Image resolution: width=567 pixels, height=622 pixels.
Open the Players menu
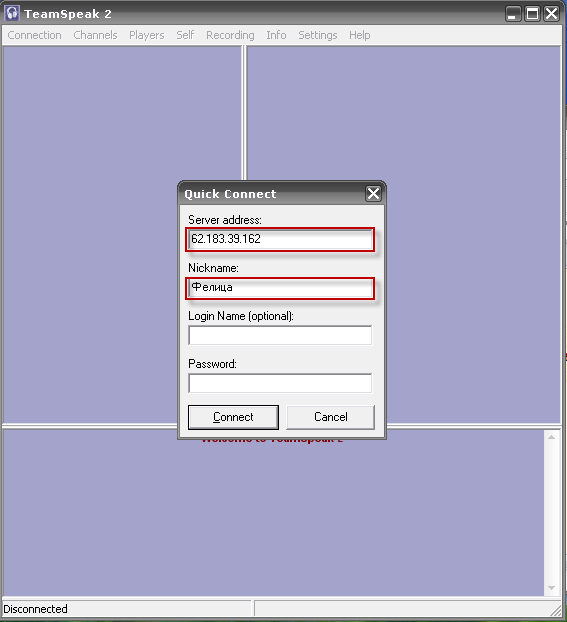pyautogui.click(x=146, y=35)
